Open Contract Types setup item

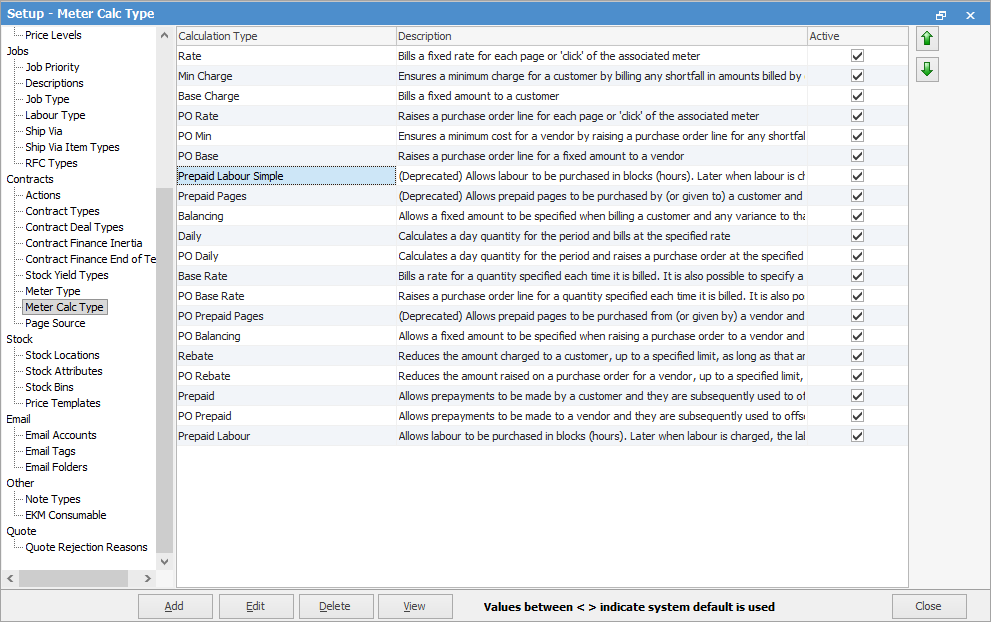pos(62,211)
